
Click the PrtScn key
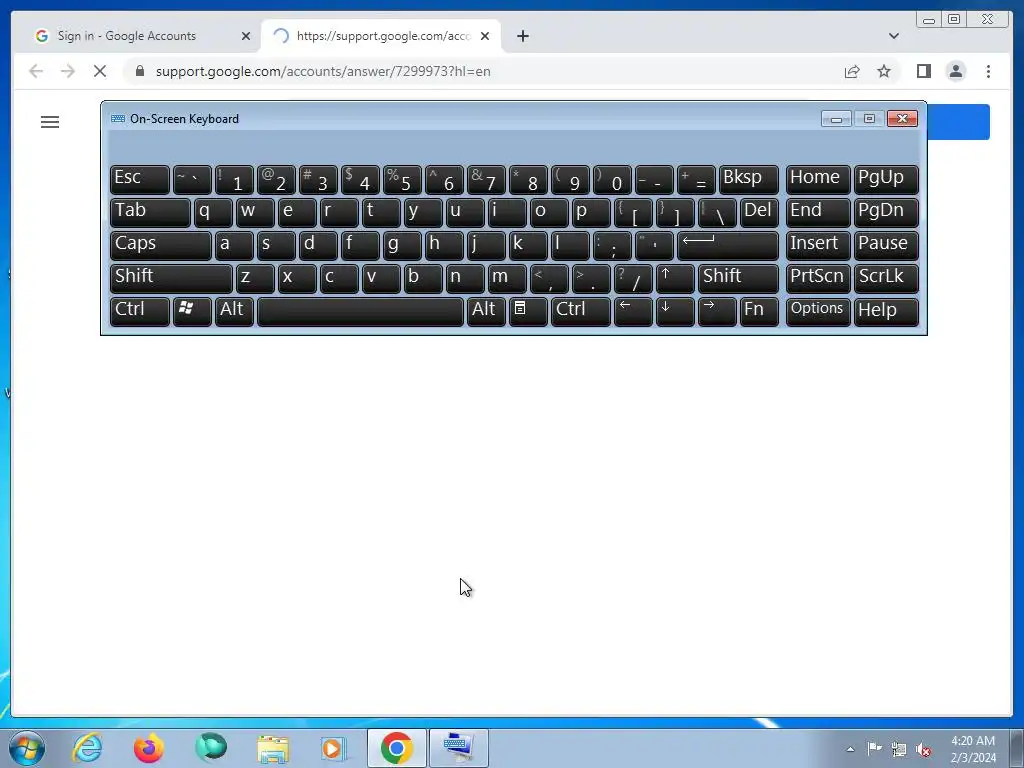tap(818, 278)
